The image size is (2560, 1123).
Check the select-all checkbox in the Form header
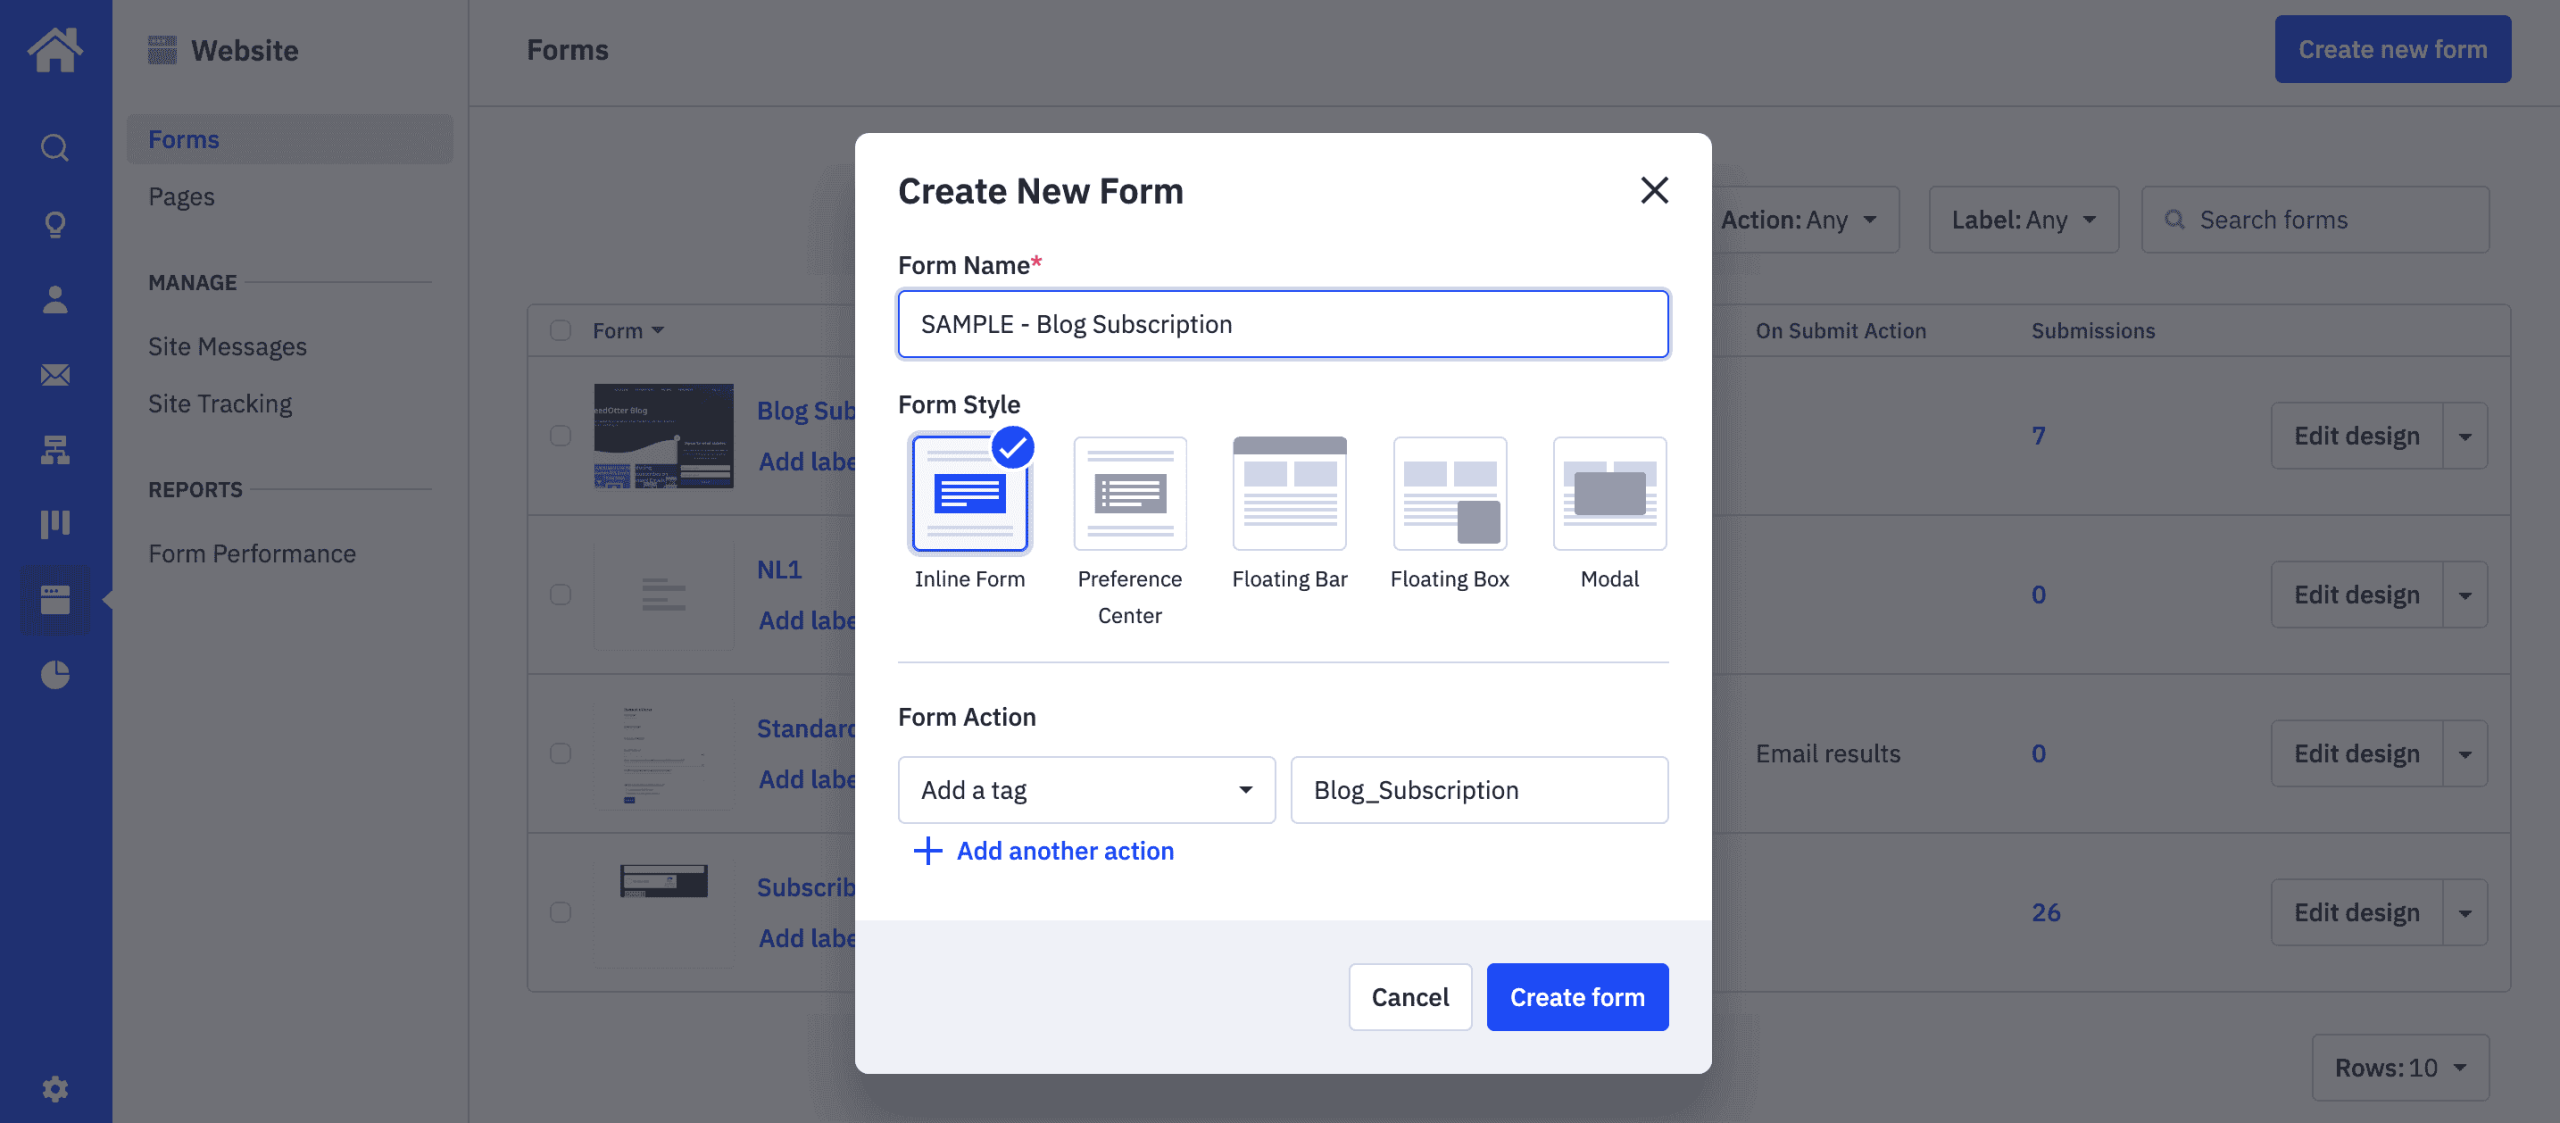pyautogui.click(x=560, y=330)
